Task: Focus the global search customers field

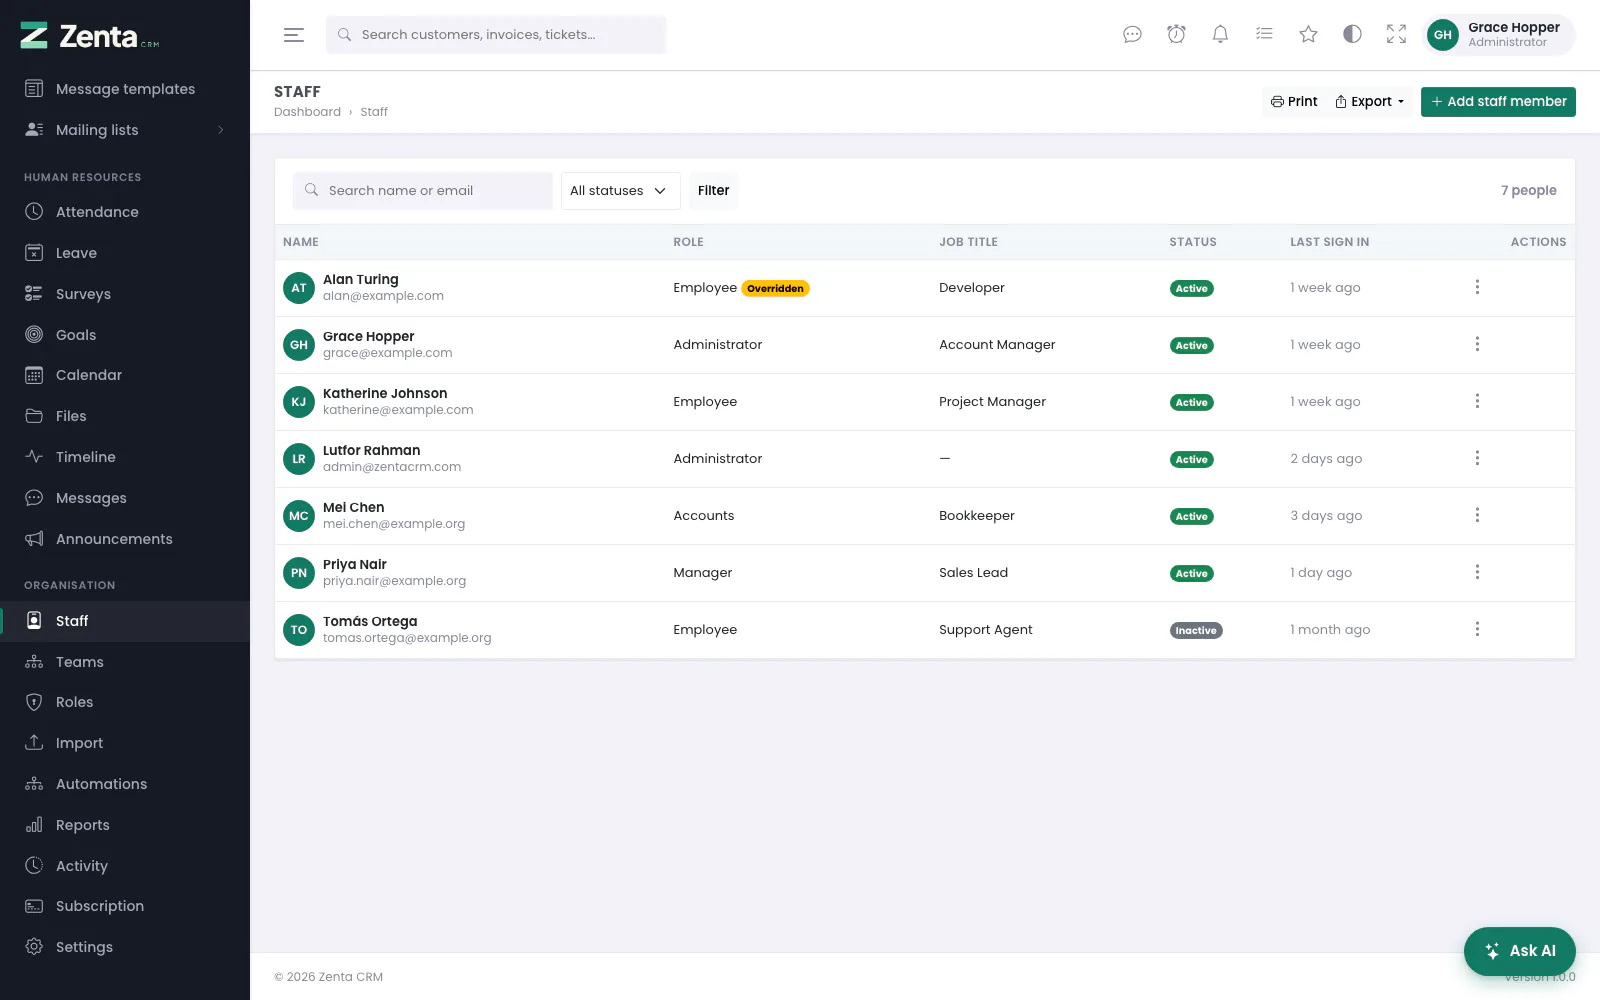Action: coord(496,35)
